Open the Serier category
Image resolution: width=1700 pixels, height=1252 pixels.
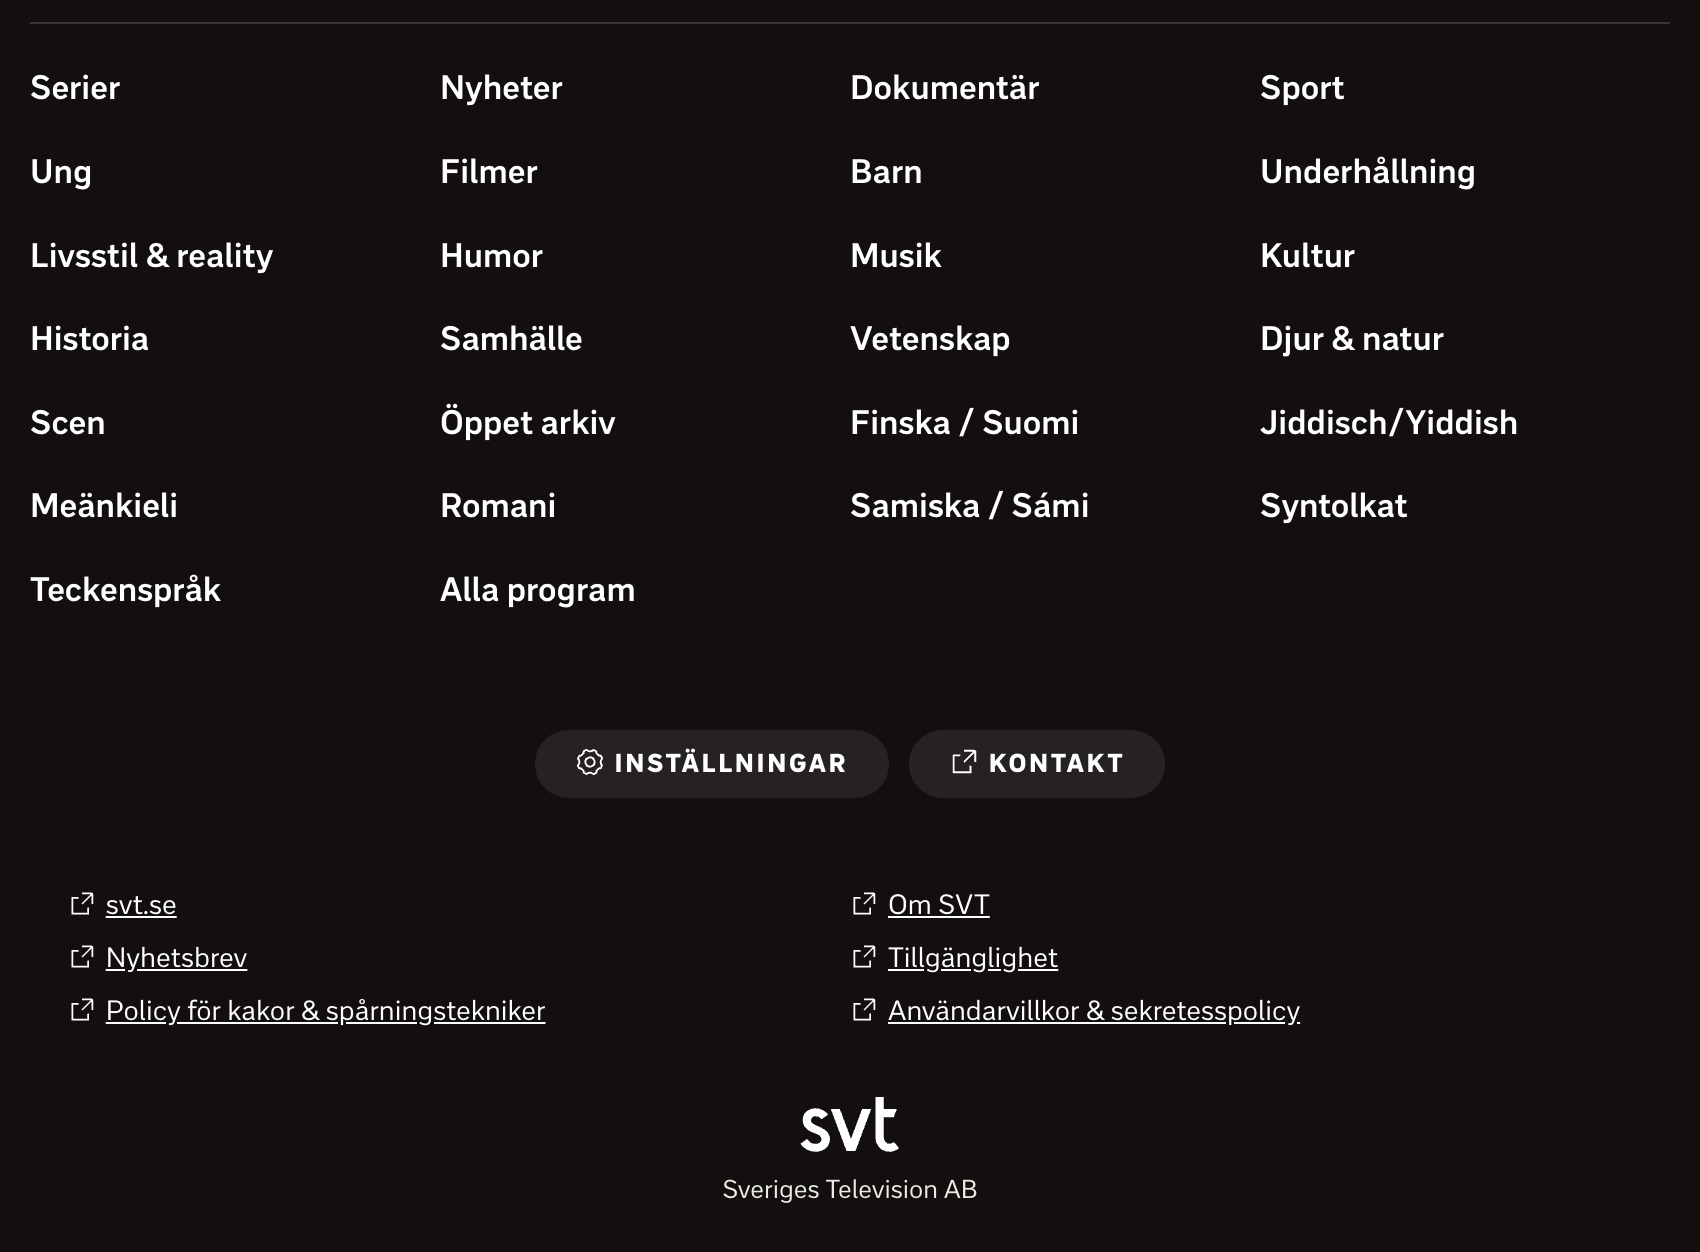click(75, 88)
